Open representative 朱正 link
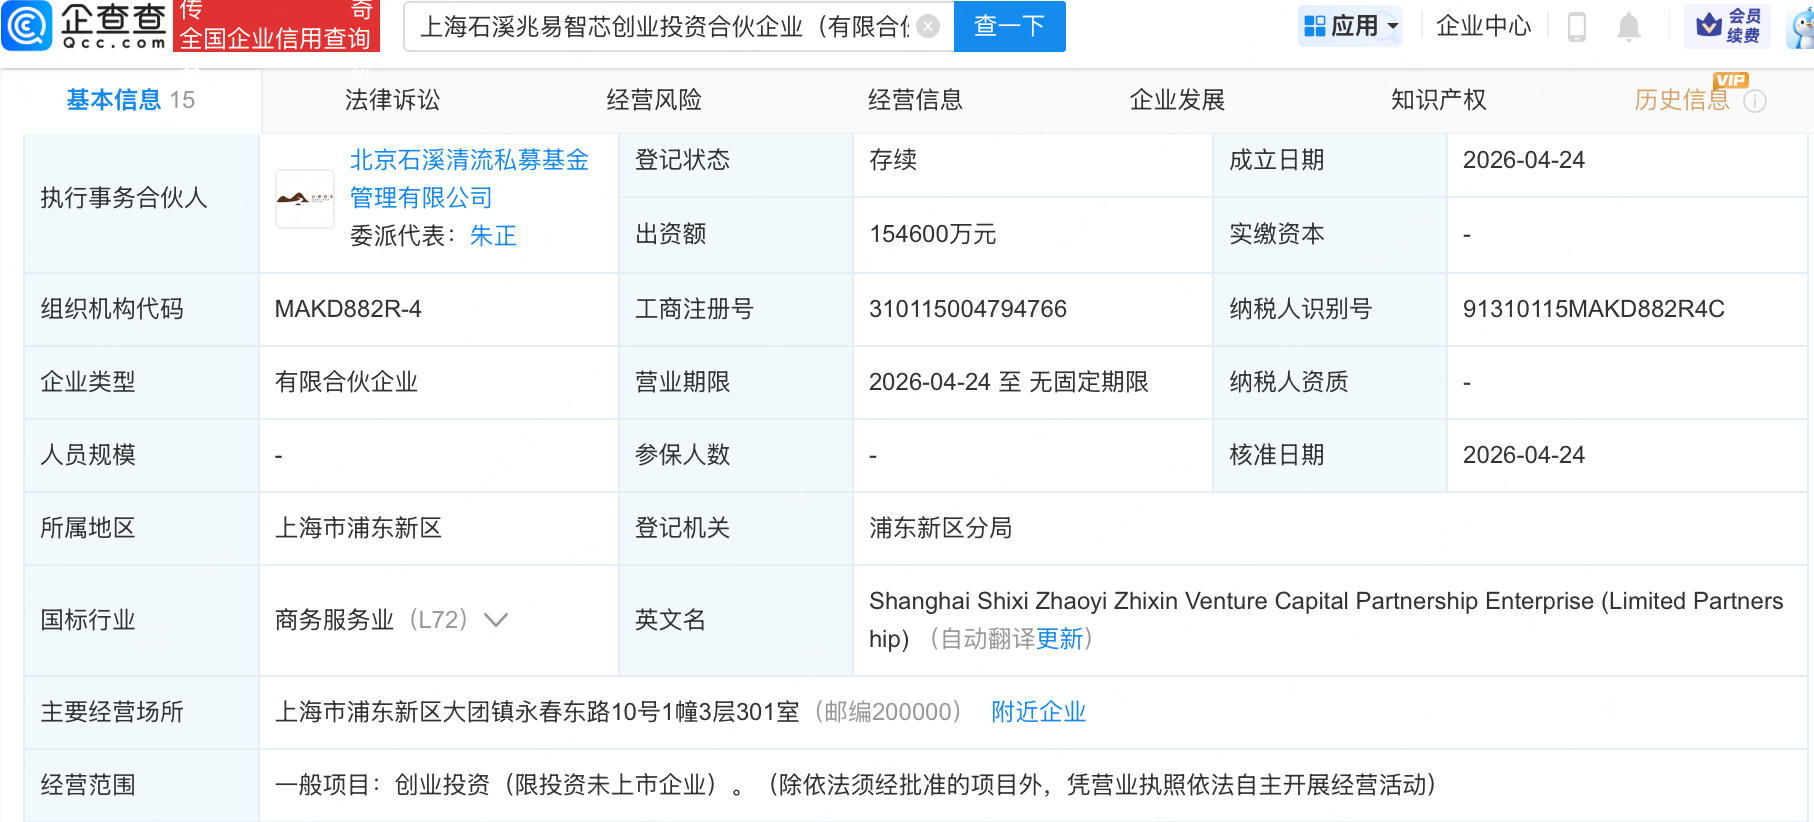 (x=493, y=236)
